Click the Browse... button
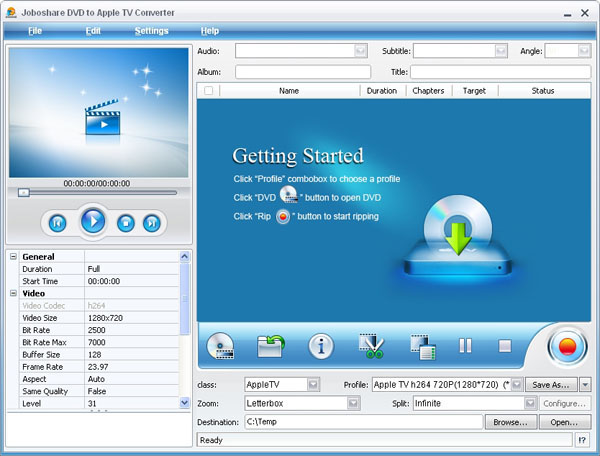The width and height of the screenshot is (600, 456). pos(510,422)
